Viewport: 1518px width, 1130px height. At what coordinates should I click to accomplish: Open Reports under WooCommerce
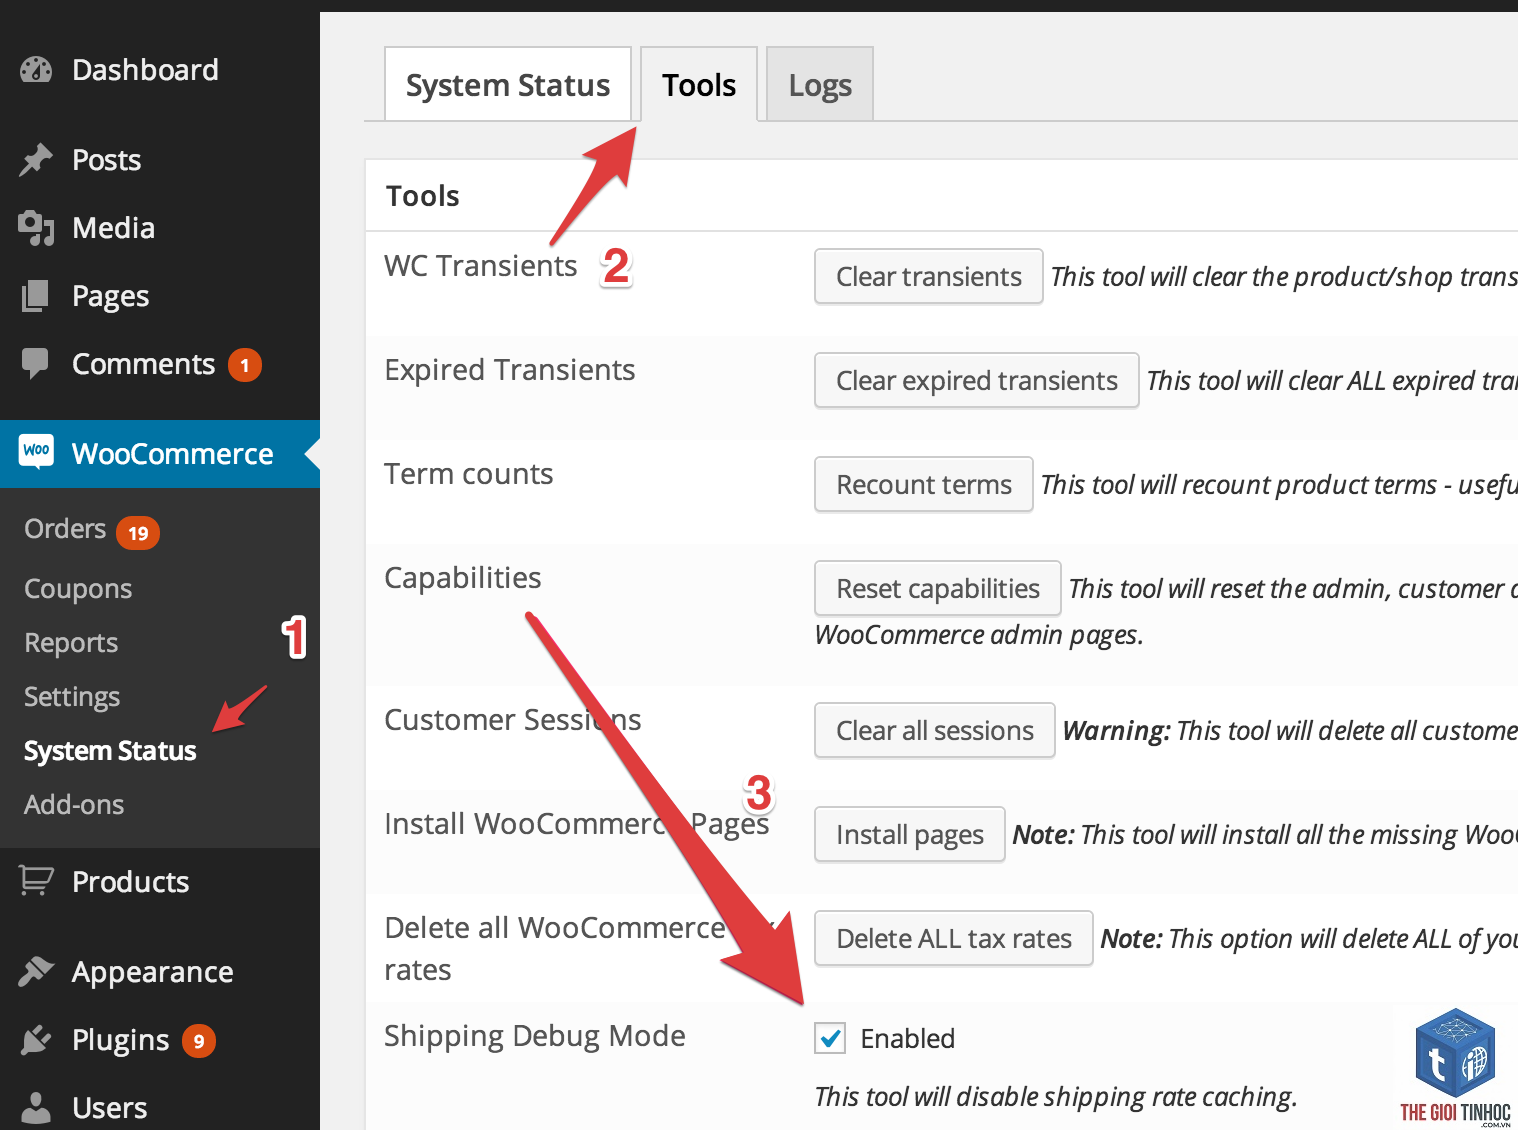coord(71,643)
